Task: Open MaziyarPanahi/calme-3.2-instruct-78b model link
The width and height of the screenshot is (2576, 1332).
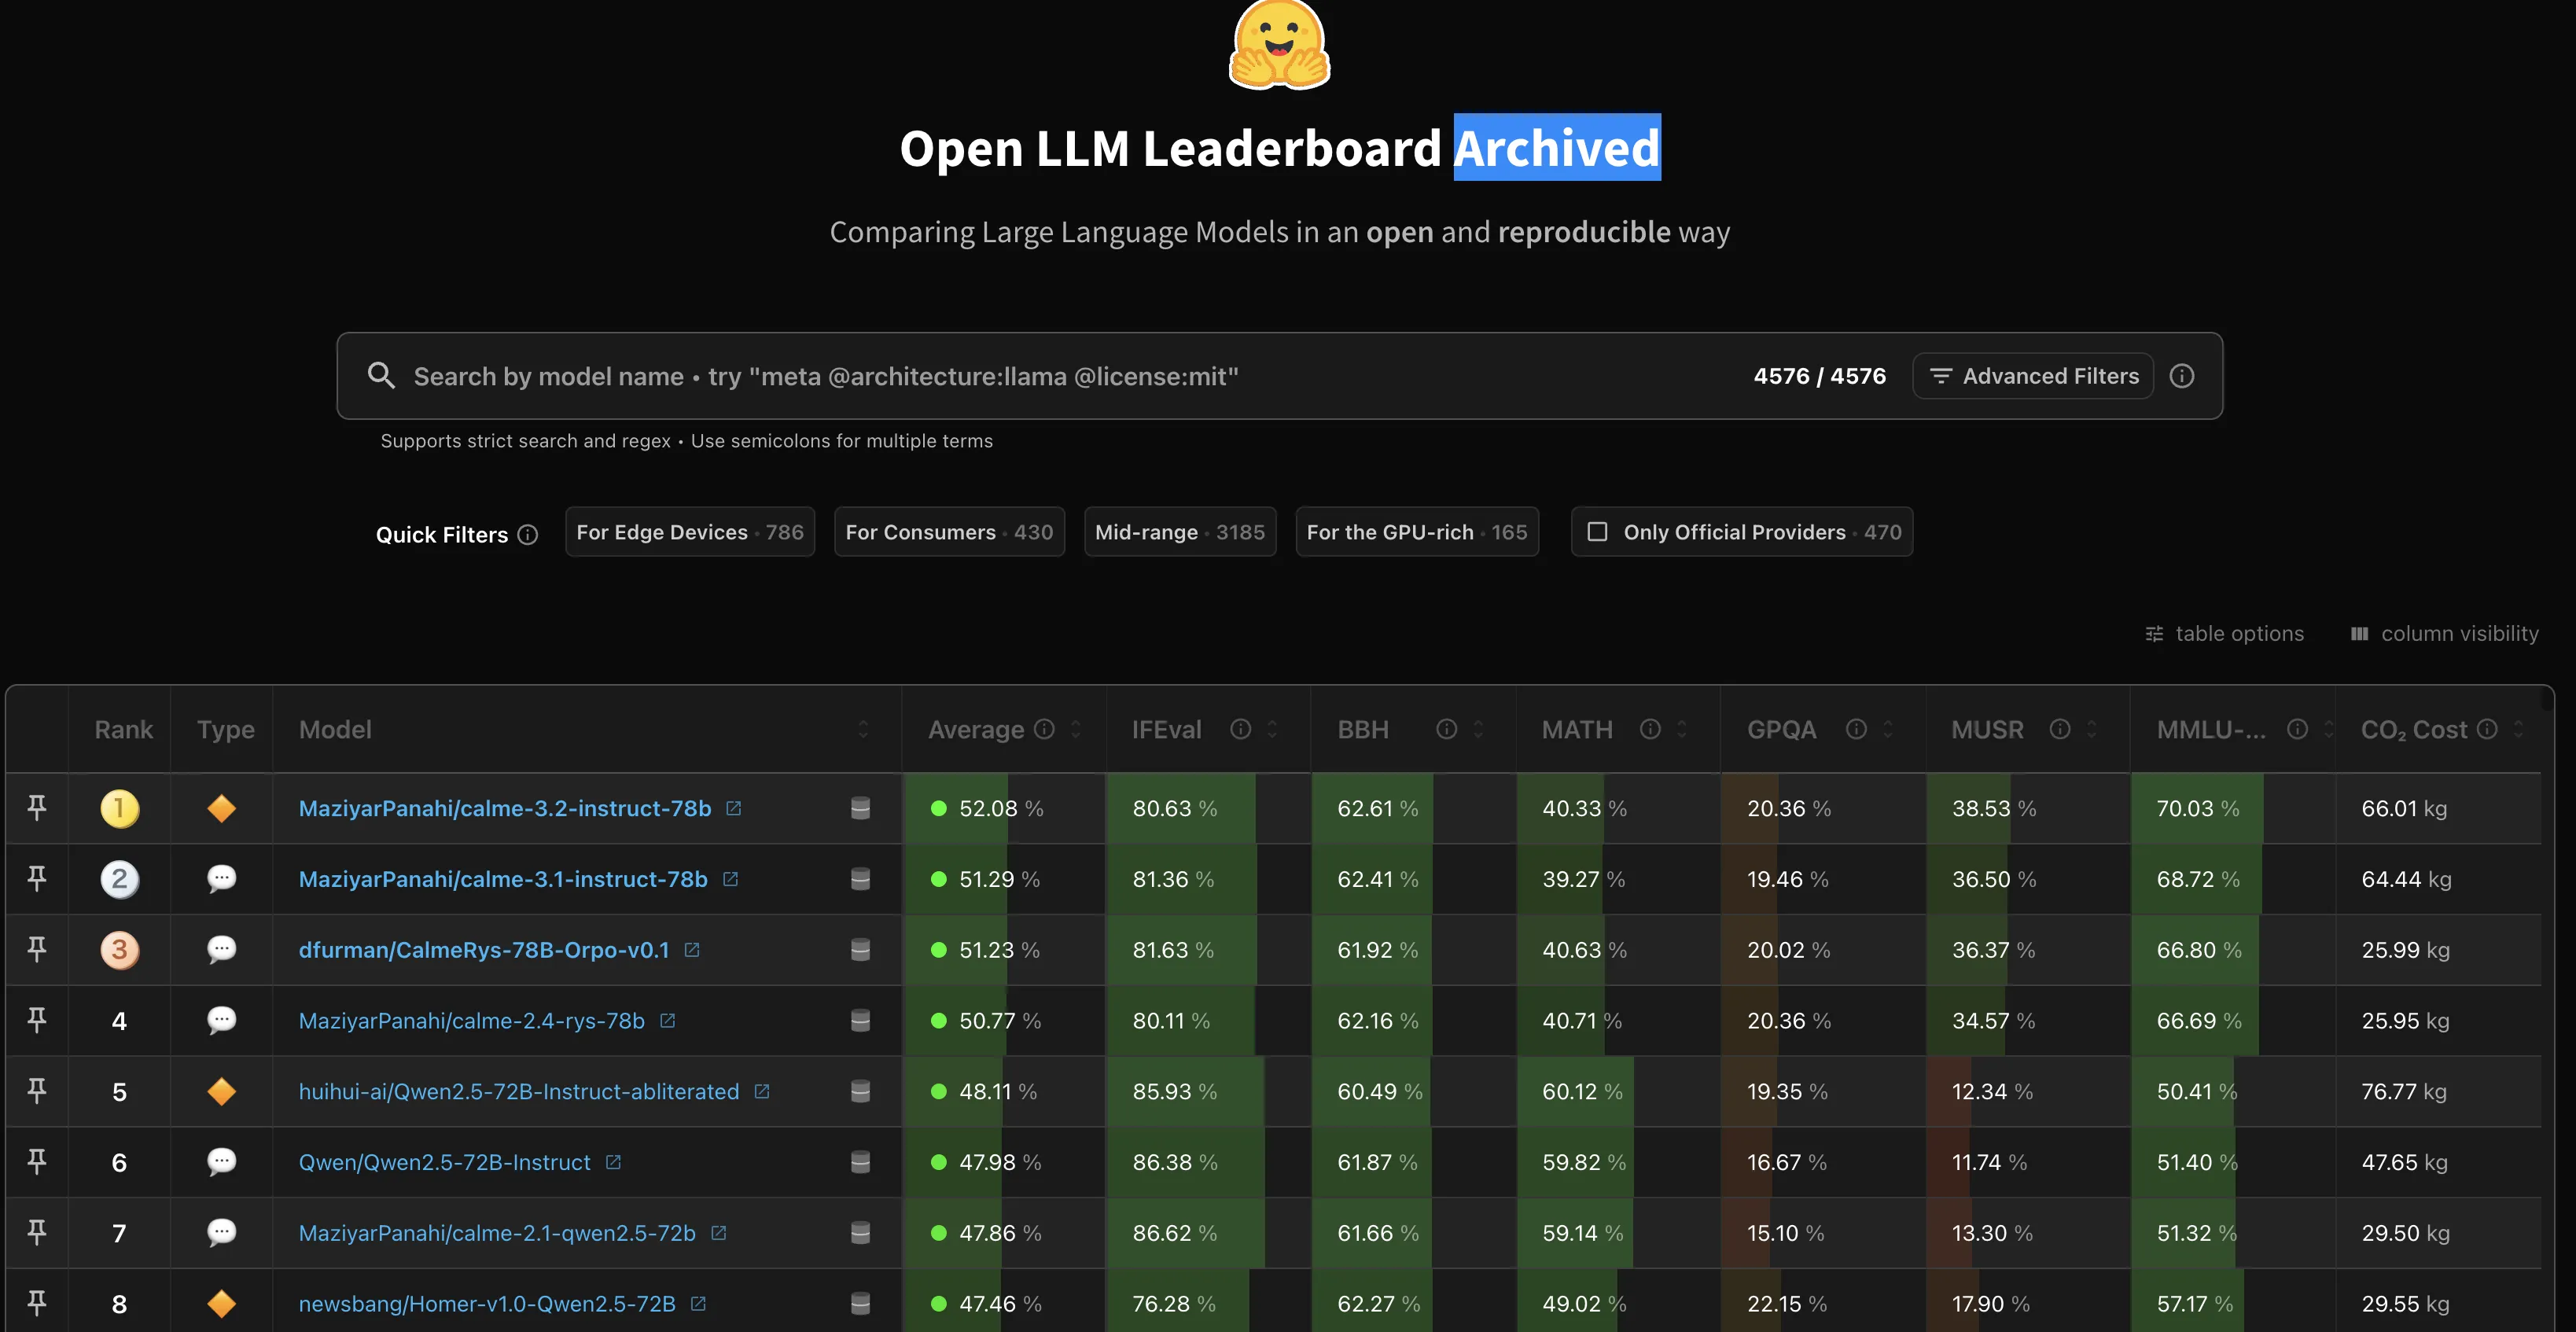Action: click(505, 808)
